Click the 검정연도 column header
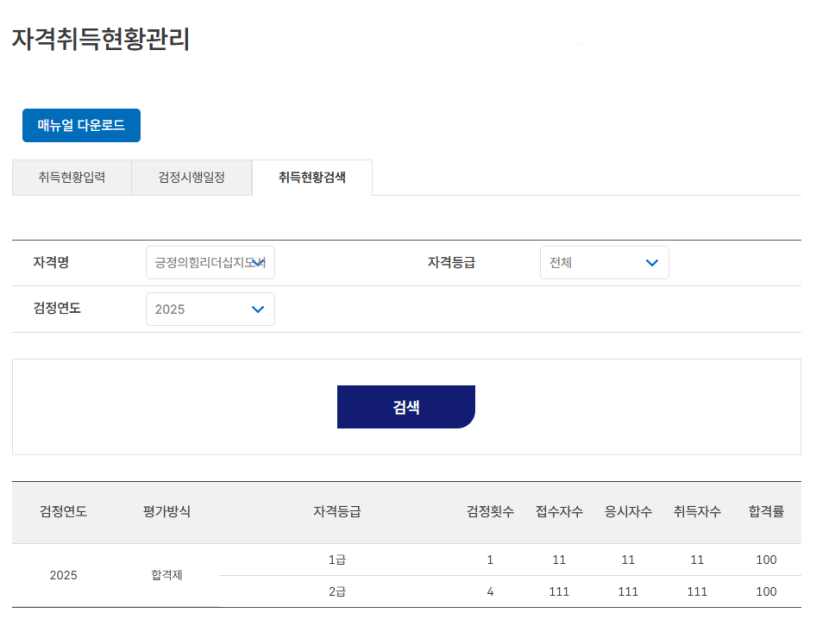 [63, 512]
